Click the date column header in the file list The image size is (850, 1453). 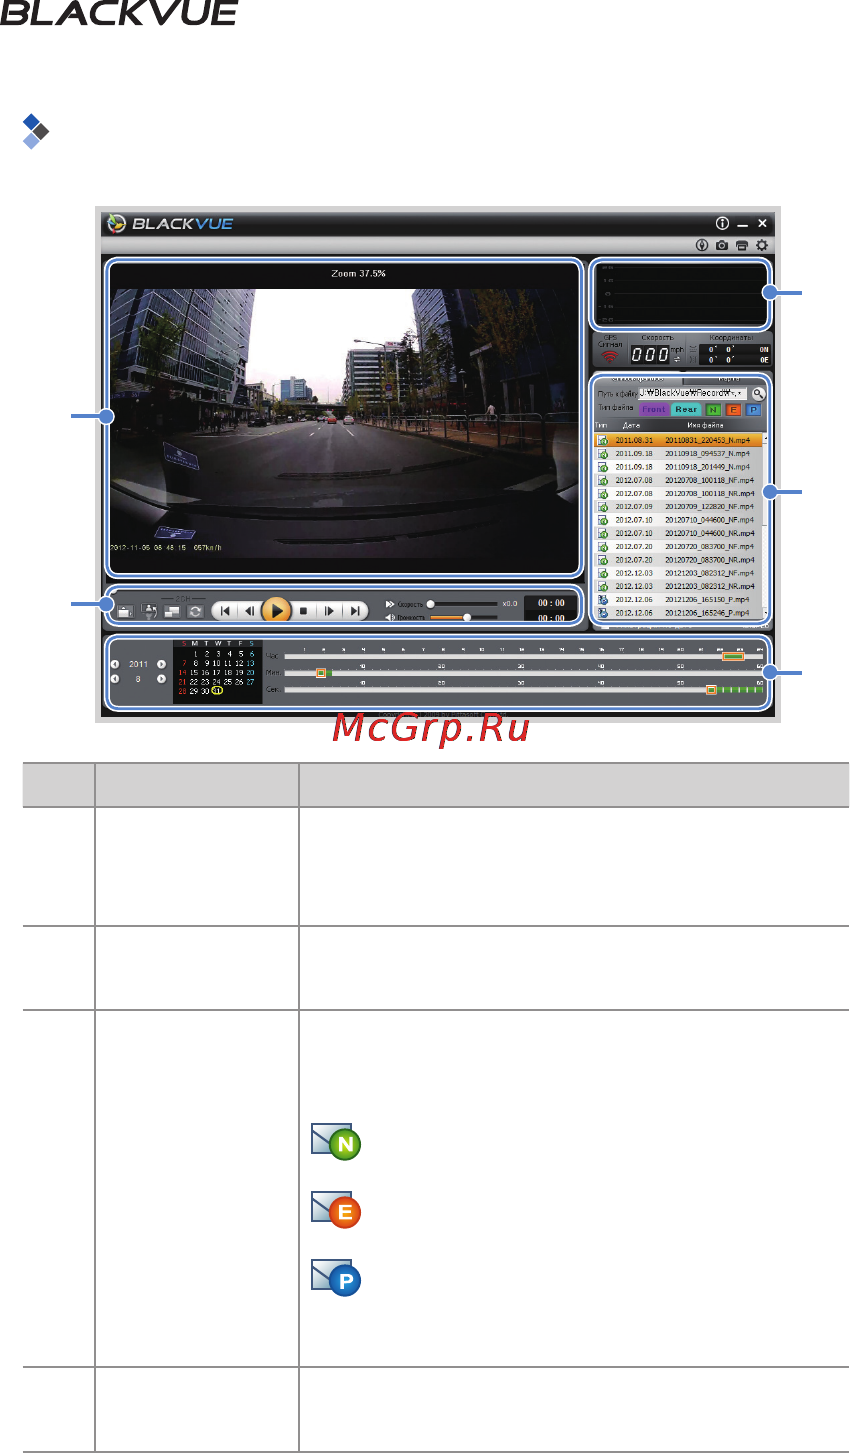[x=631, y=425]
